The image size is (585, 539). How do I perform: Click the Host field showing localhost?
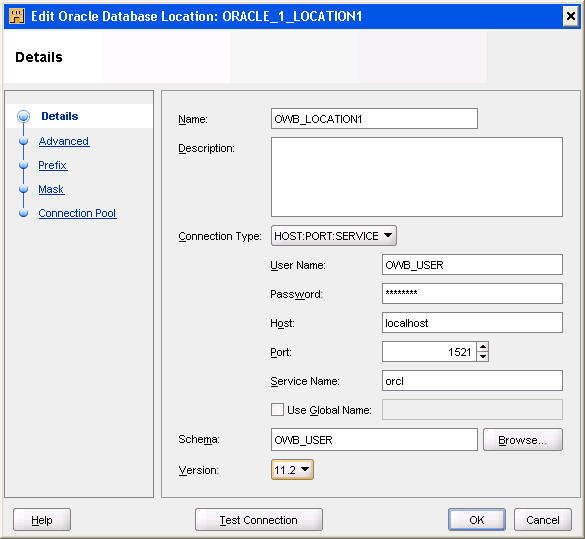point(472,322)
